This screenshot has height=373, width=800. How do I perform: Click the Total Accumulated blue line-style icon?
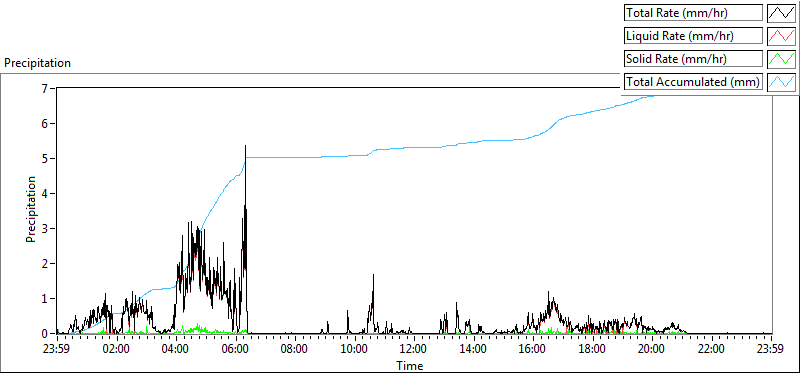point(782,82)
